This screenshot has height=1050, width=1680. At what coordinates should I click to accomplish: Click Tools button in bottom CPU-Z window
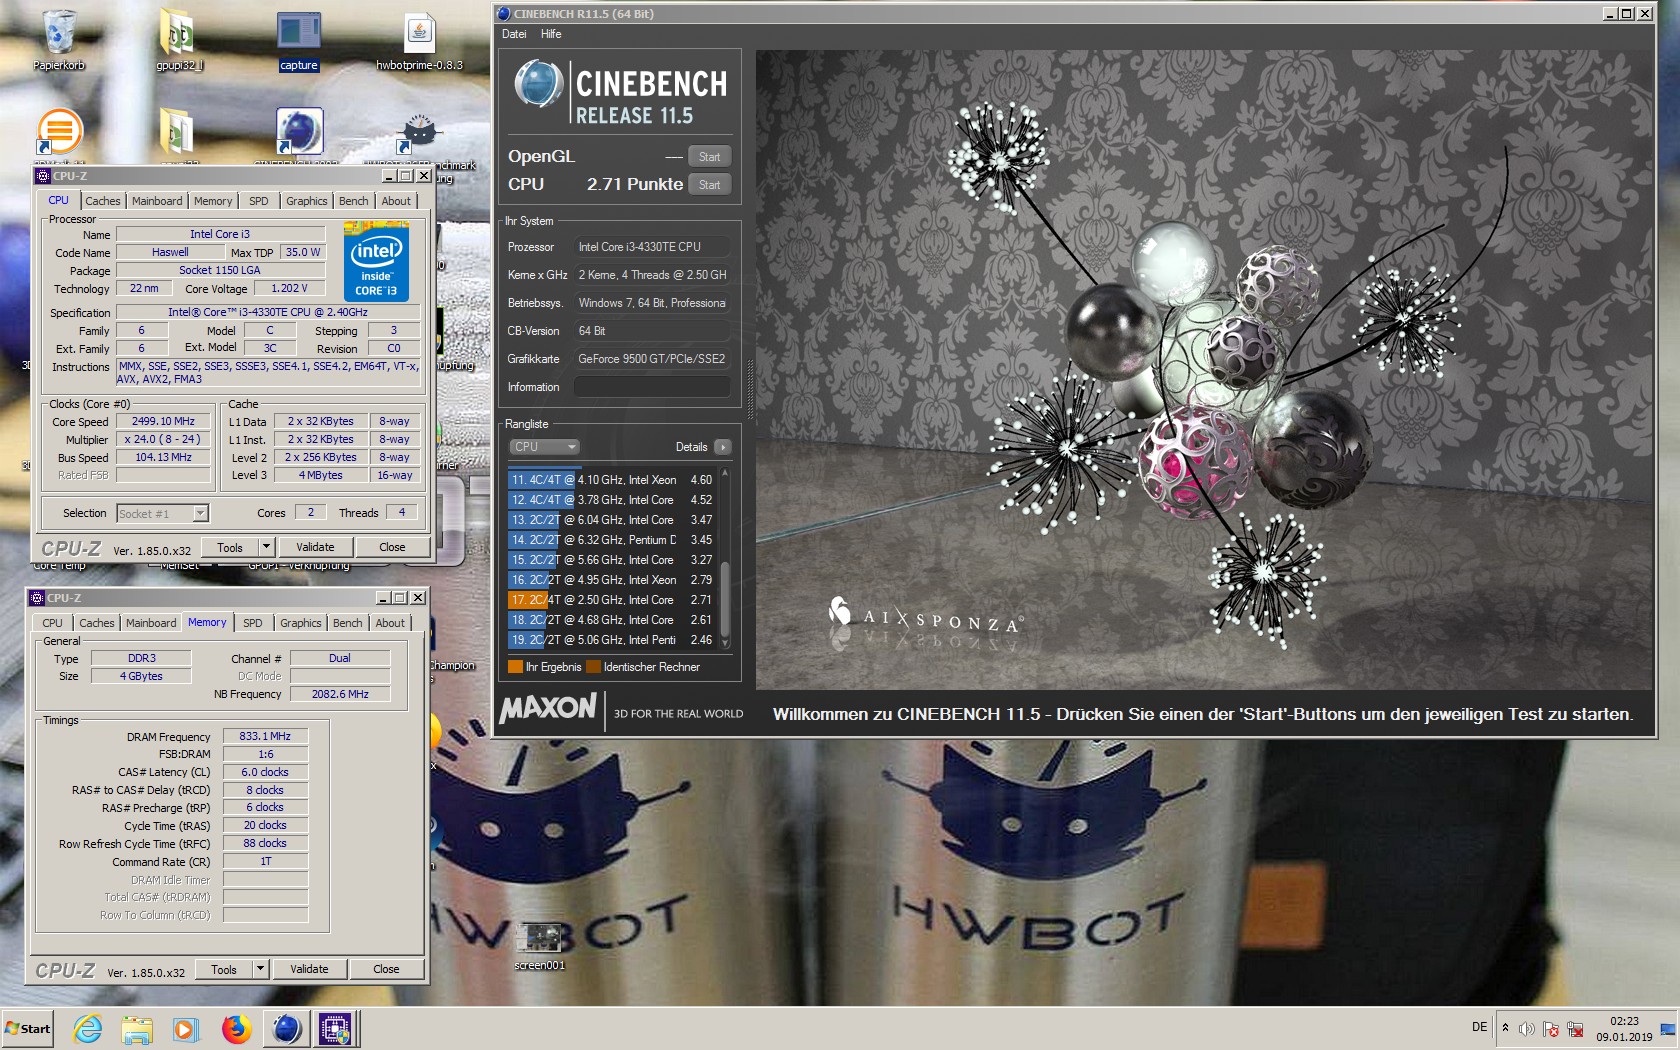[224, 969]
